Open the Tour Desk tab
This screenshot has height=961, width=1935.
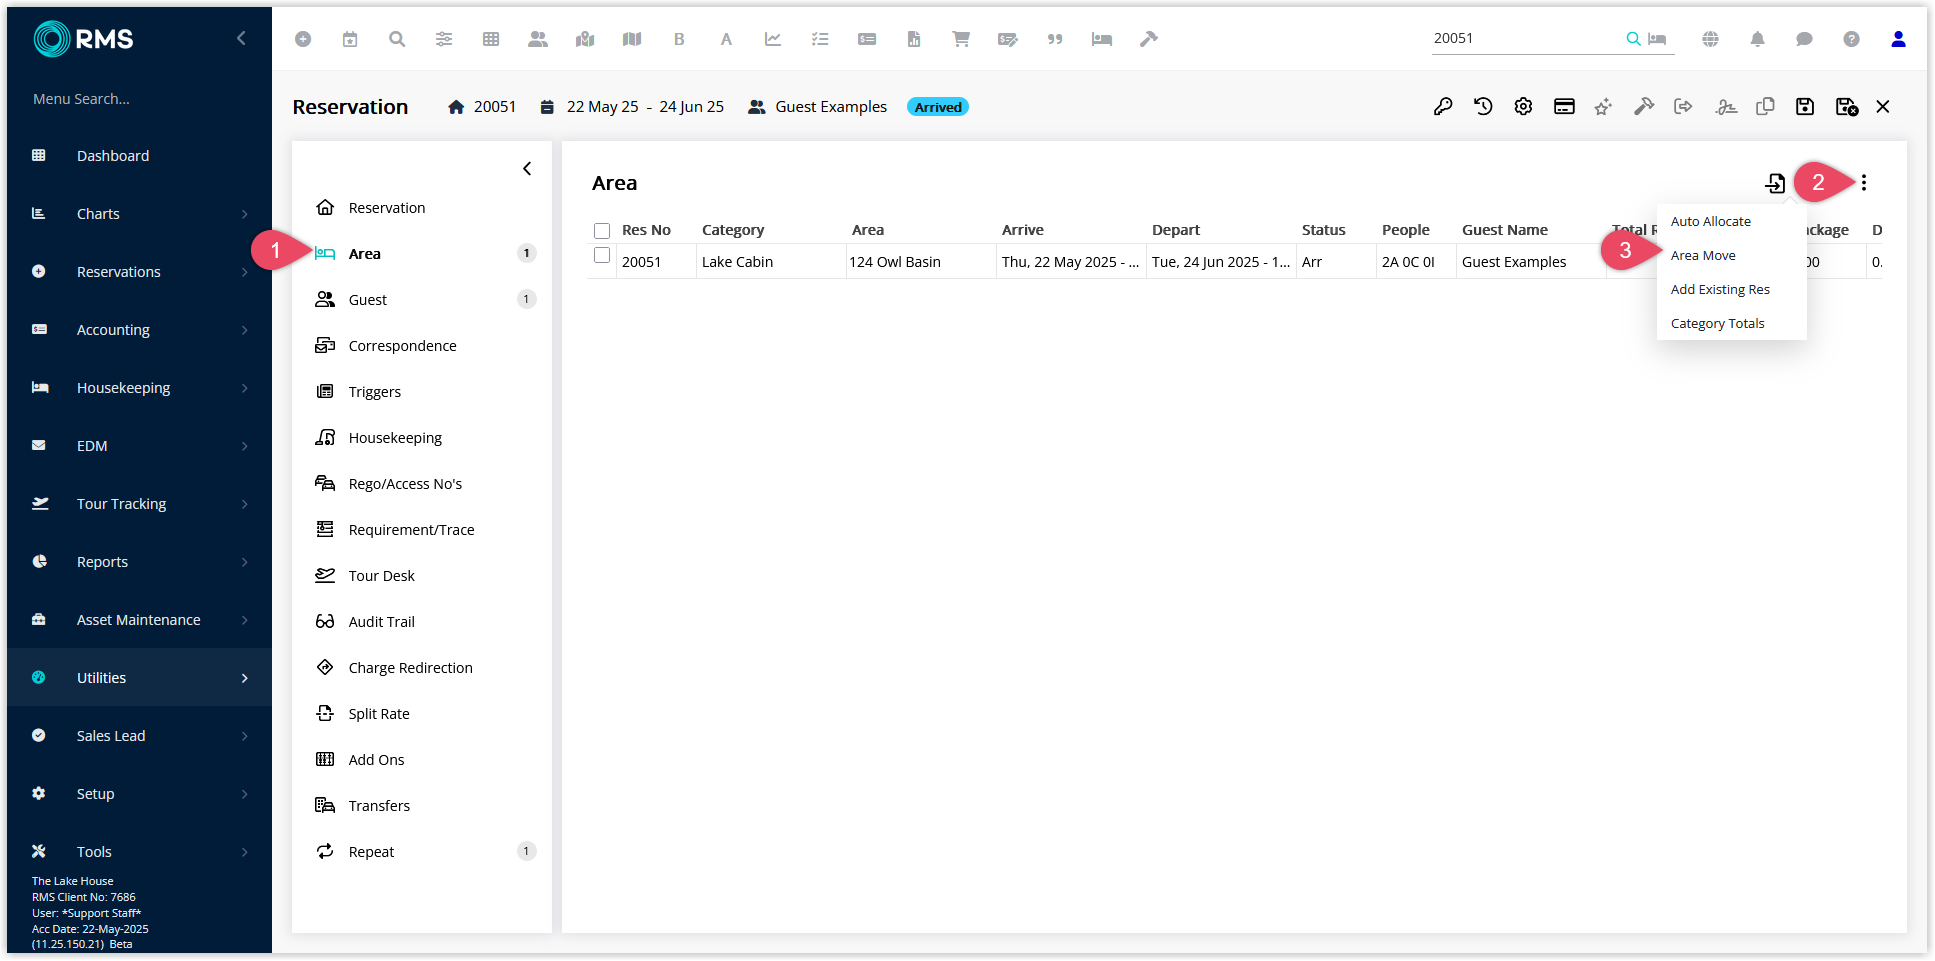point(422,576)
